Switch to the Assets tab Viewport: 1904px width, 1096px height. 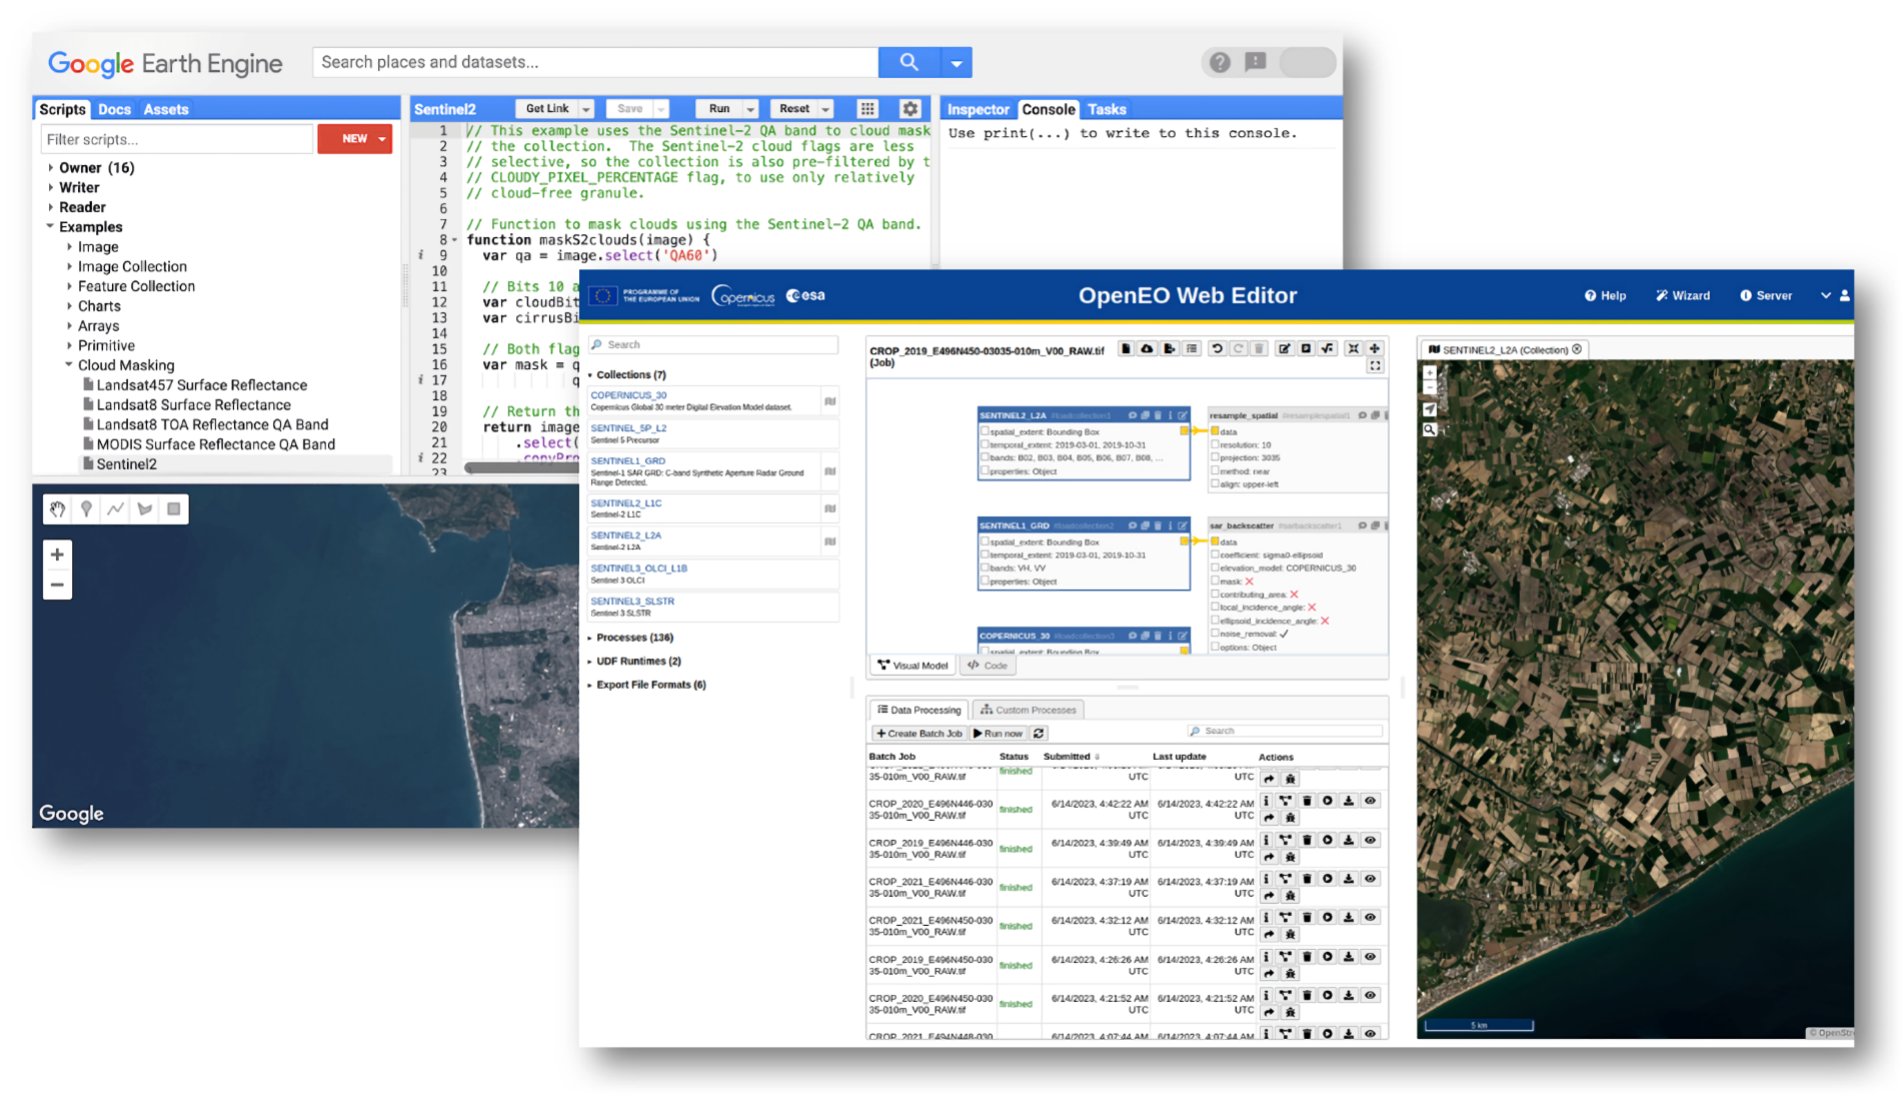point(166,110)
